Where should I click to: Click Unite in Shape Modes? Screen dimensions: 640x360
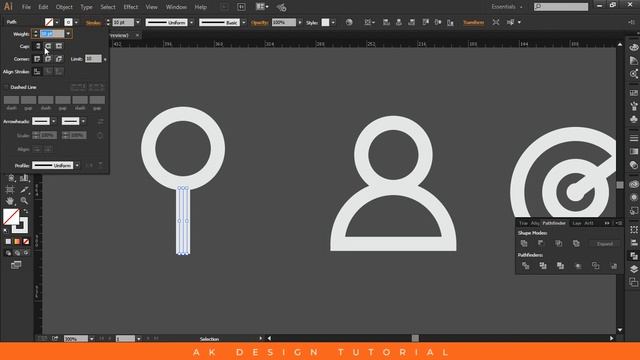click(524, 244)
